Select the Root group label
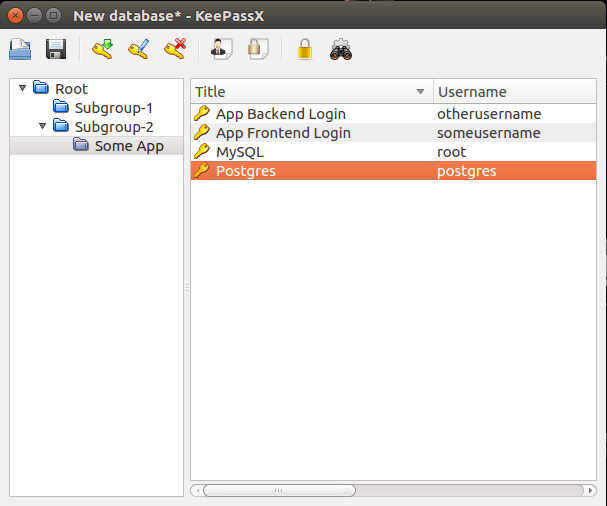This screenshot has width=607, height=506. coord(72,89)
